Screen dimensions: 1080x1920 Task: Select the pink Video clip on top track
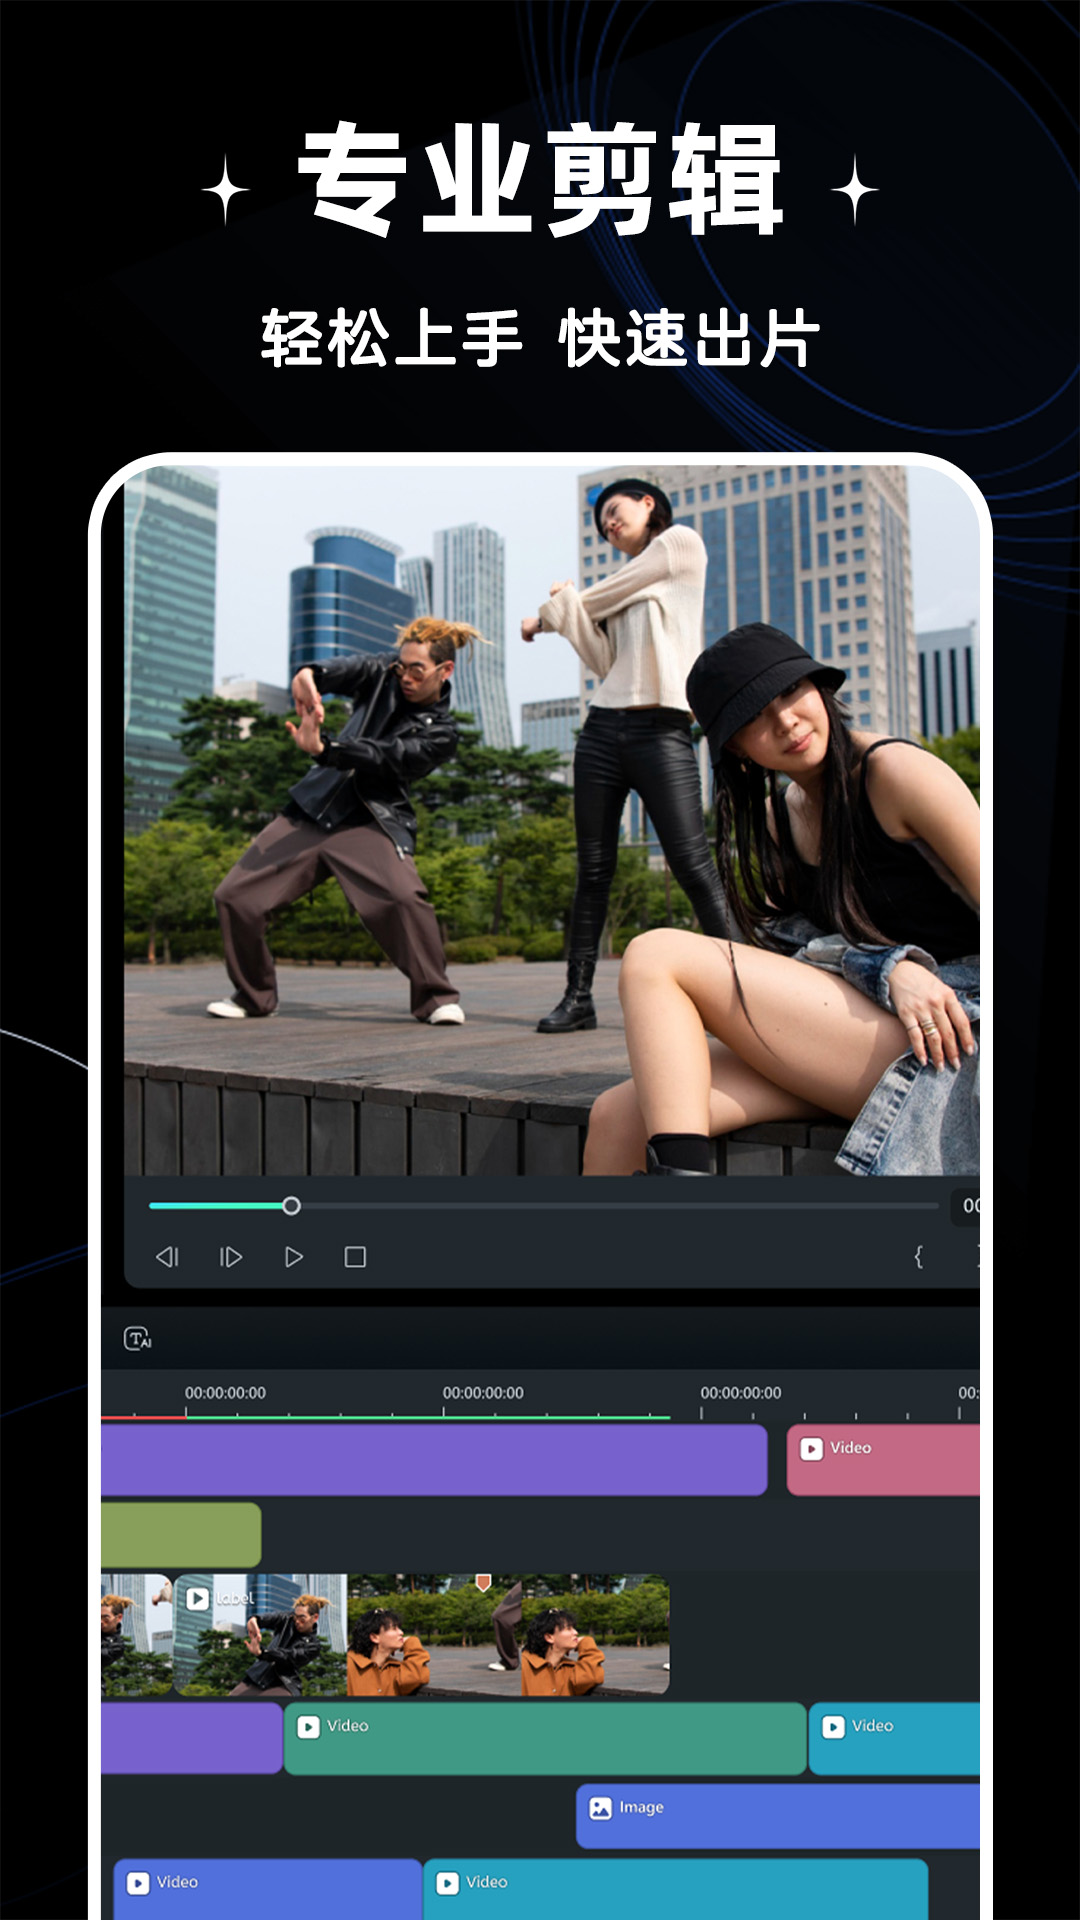[x=884, y=1460]
